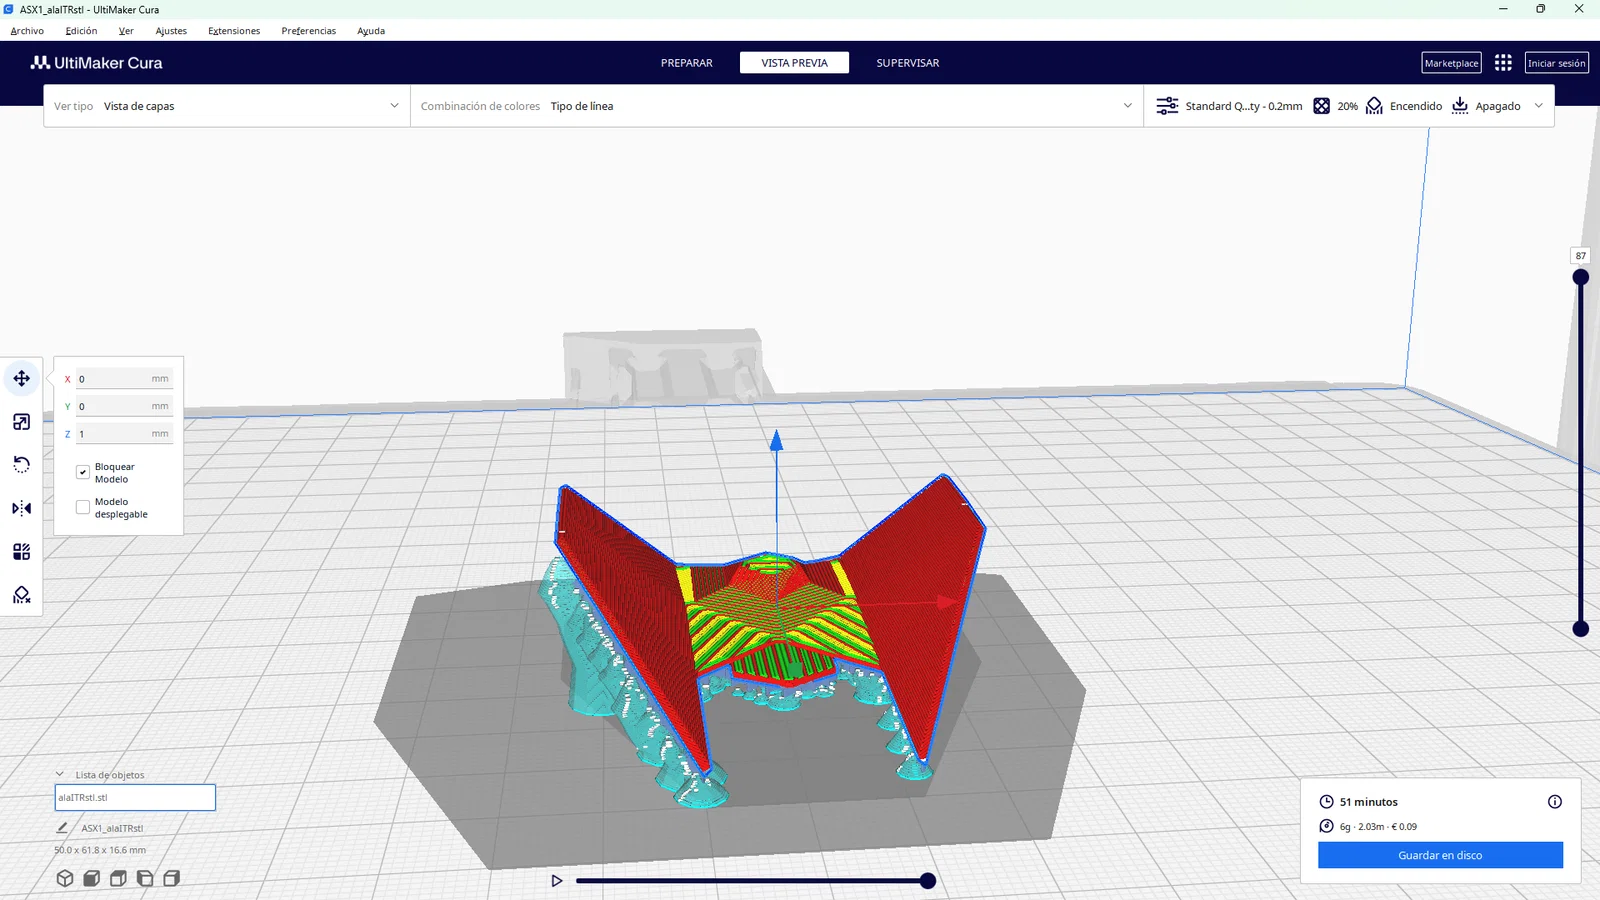Viewport: 1600px width, 900px height.
Task: Click the 3D perspective view cube icon
Action: (x=65, y=878)
